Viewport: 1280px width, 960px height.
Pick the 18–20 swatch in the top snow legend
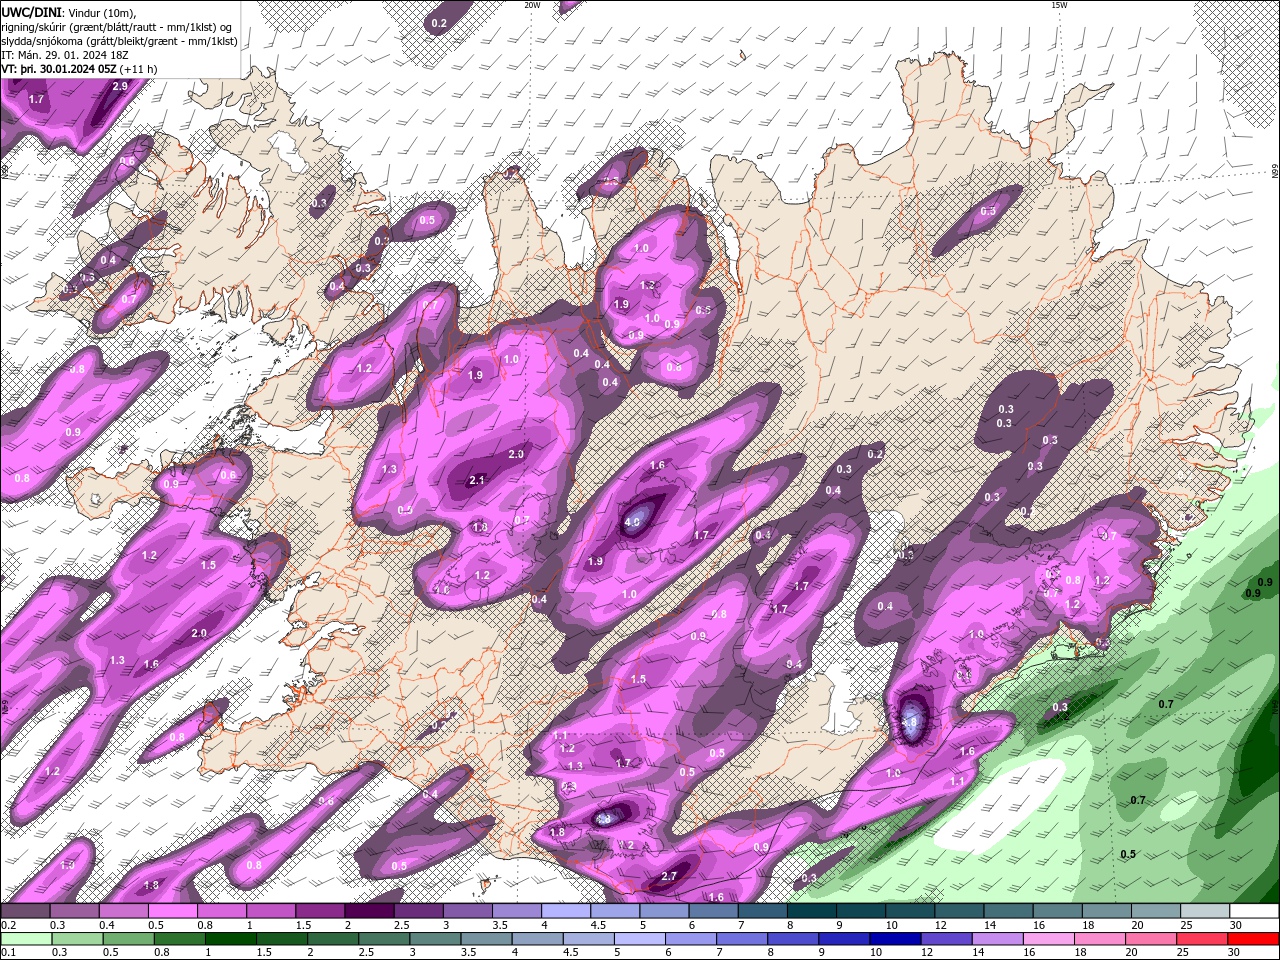[x=1106, y=911]
